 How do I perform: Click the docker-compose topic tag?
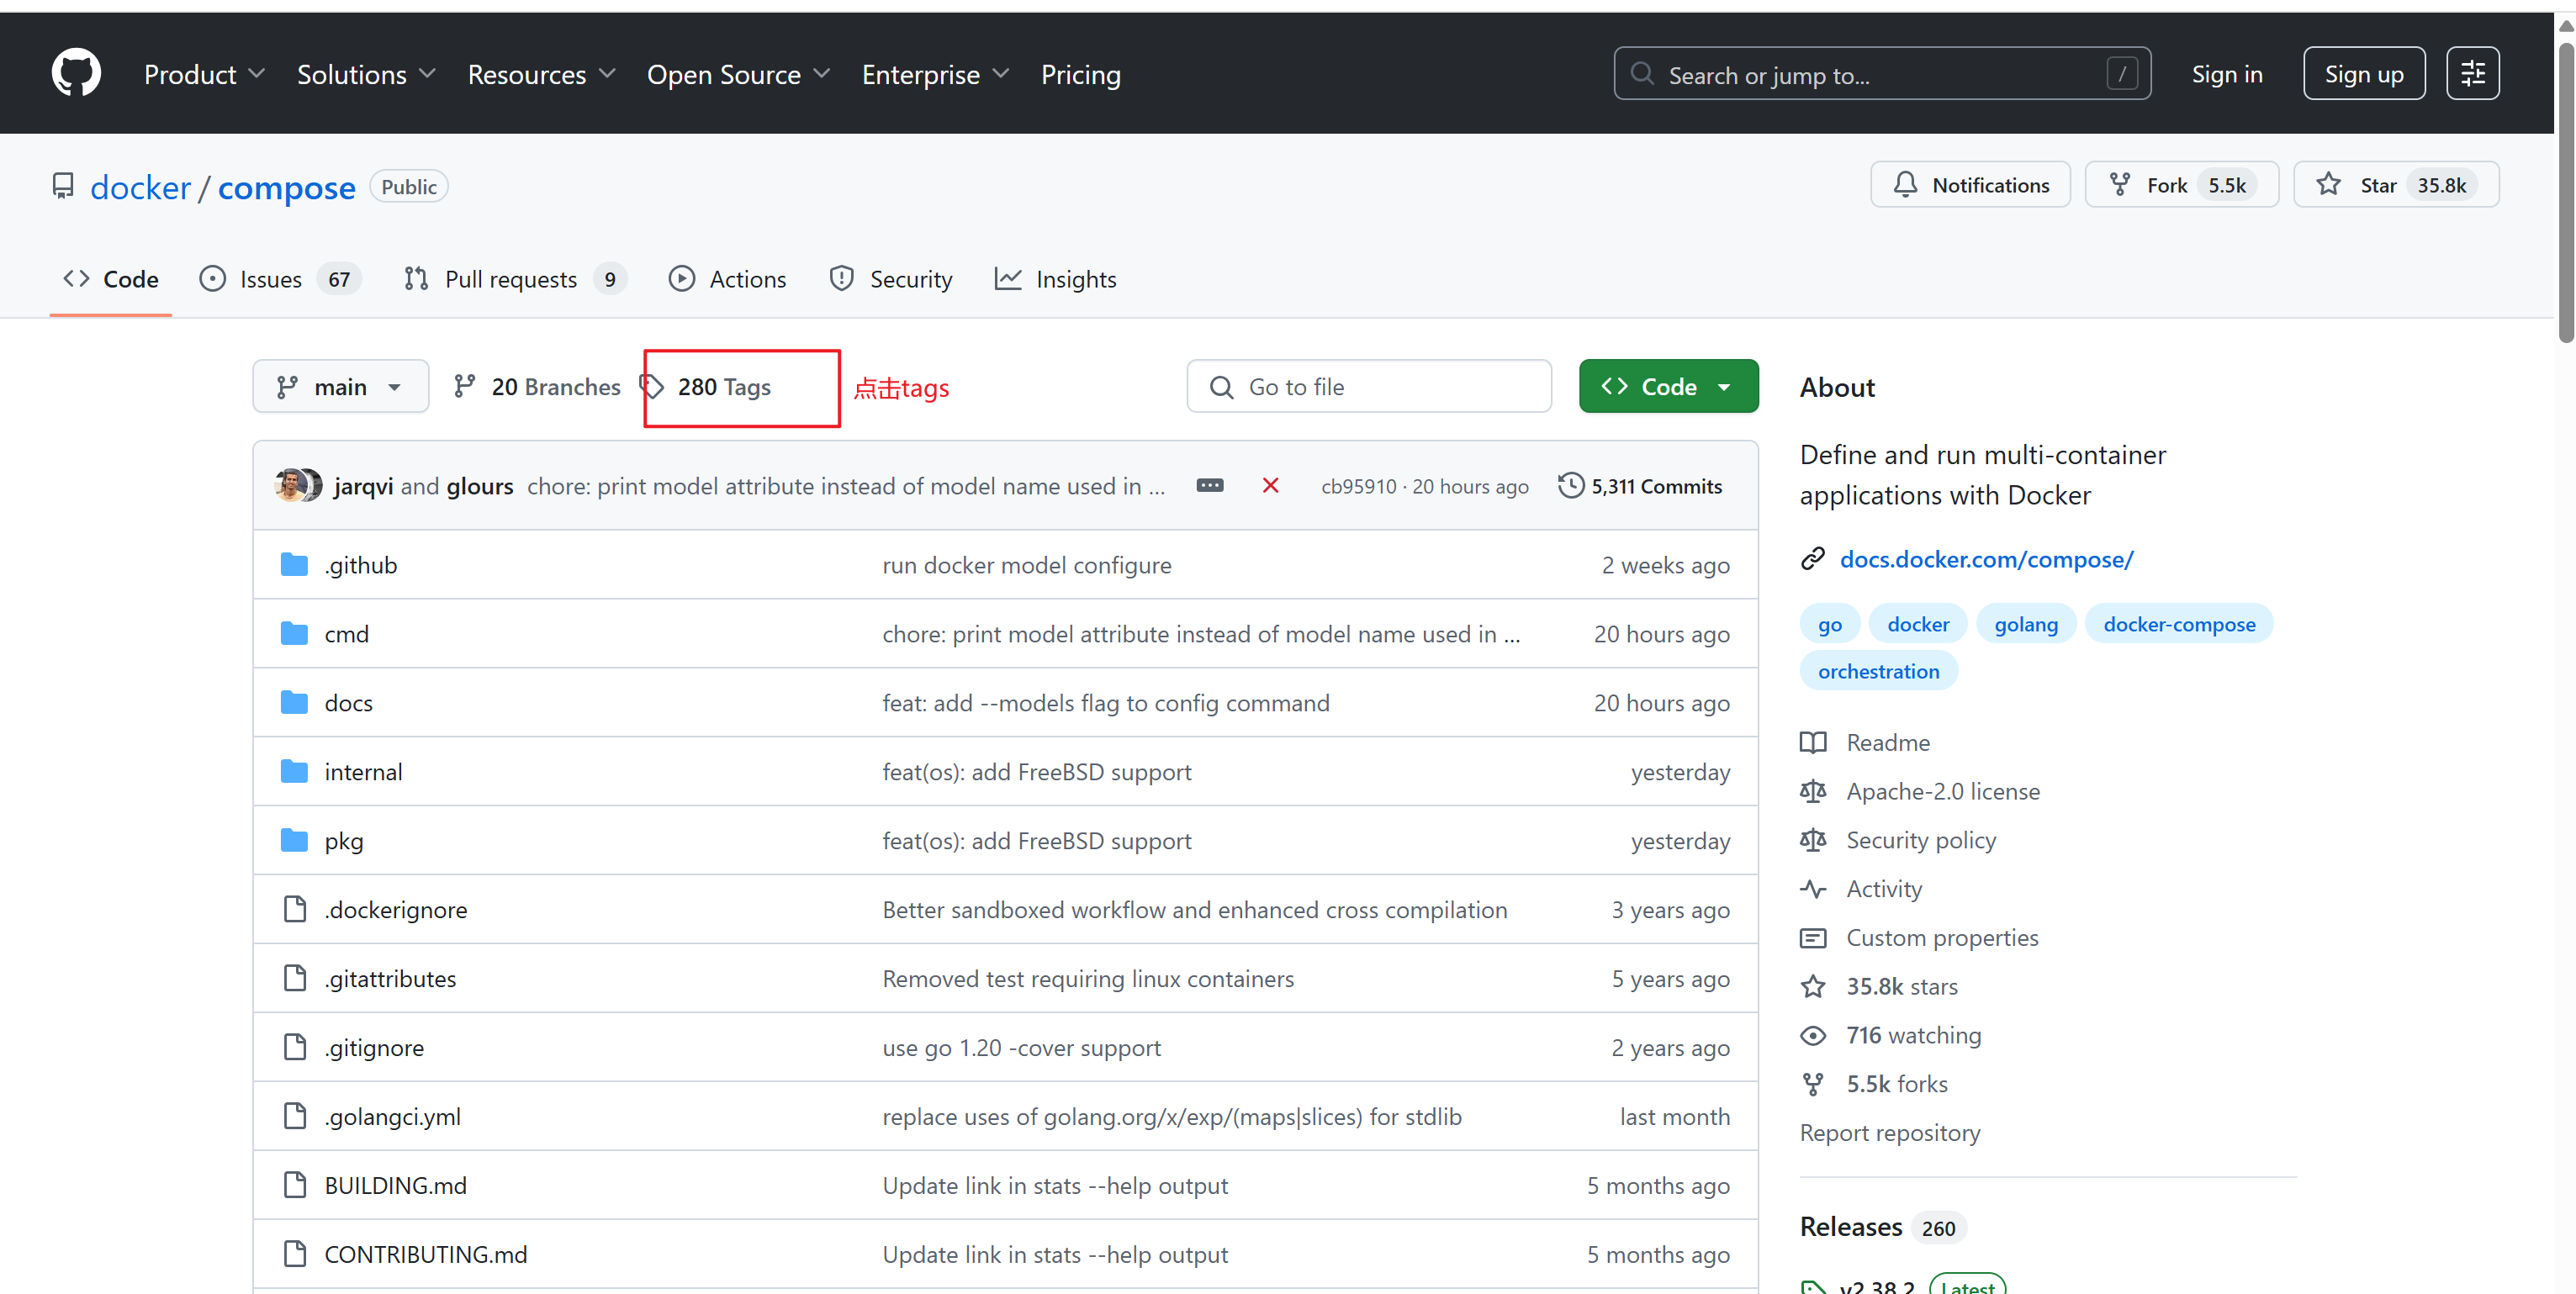[2179, 624]
